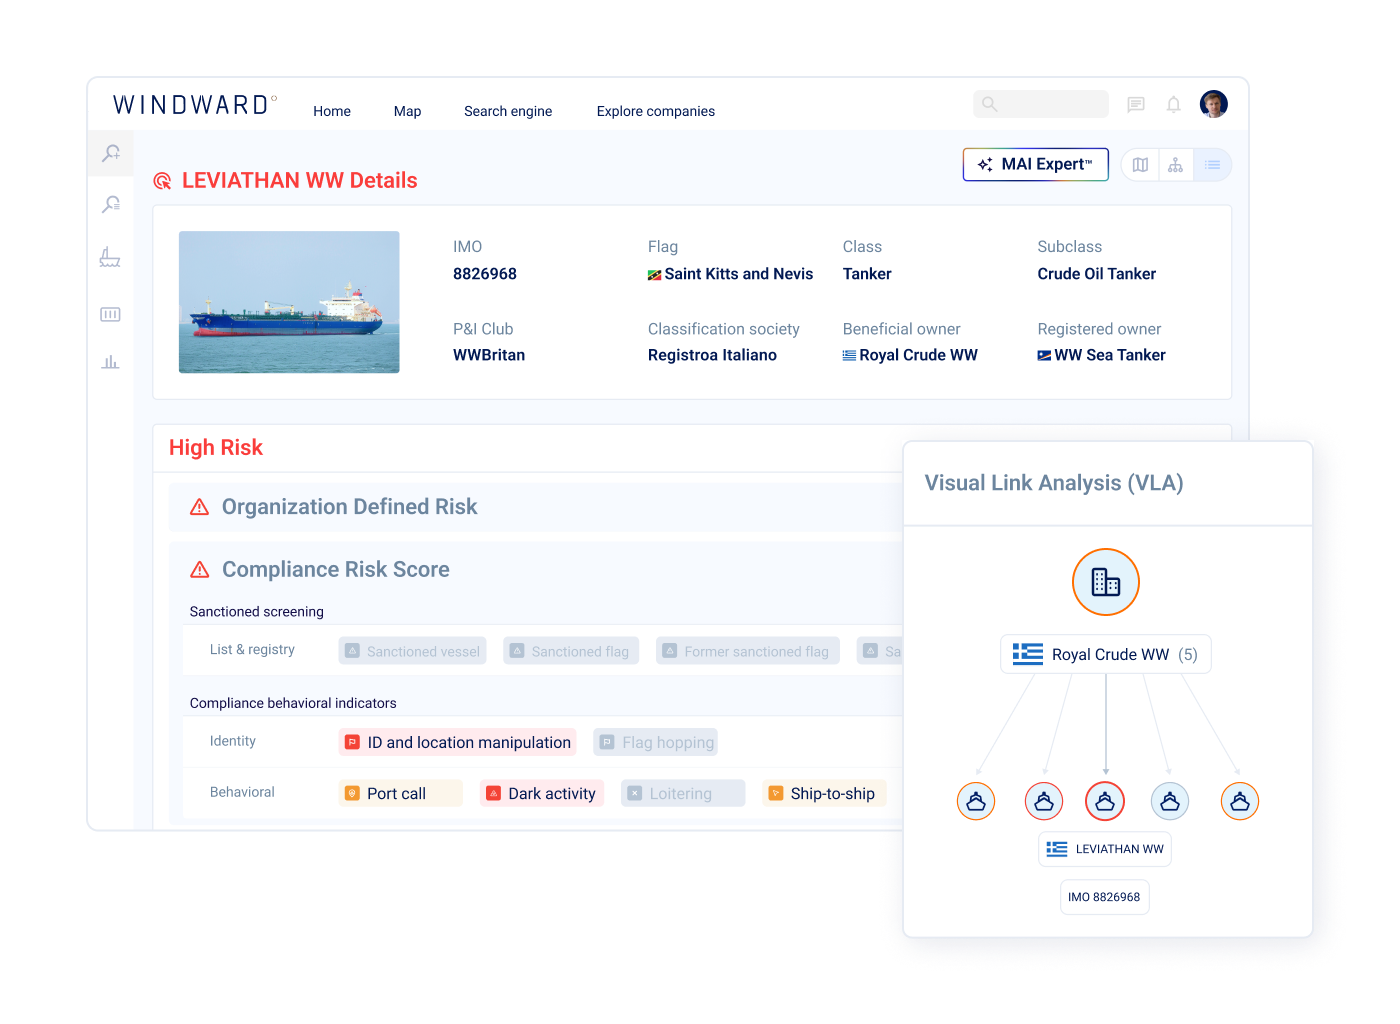Select the Port call indicator
1400x1024 pixels.
[x=400, y=793]
